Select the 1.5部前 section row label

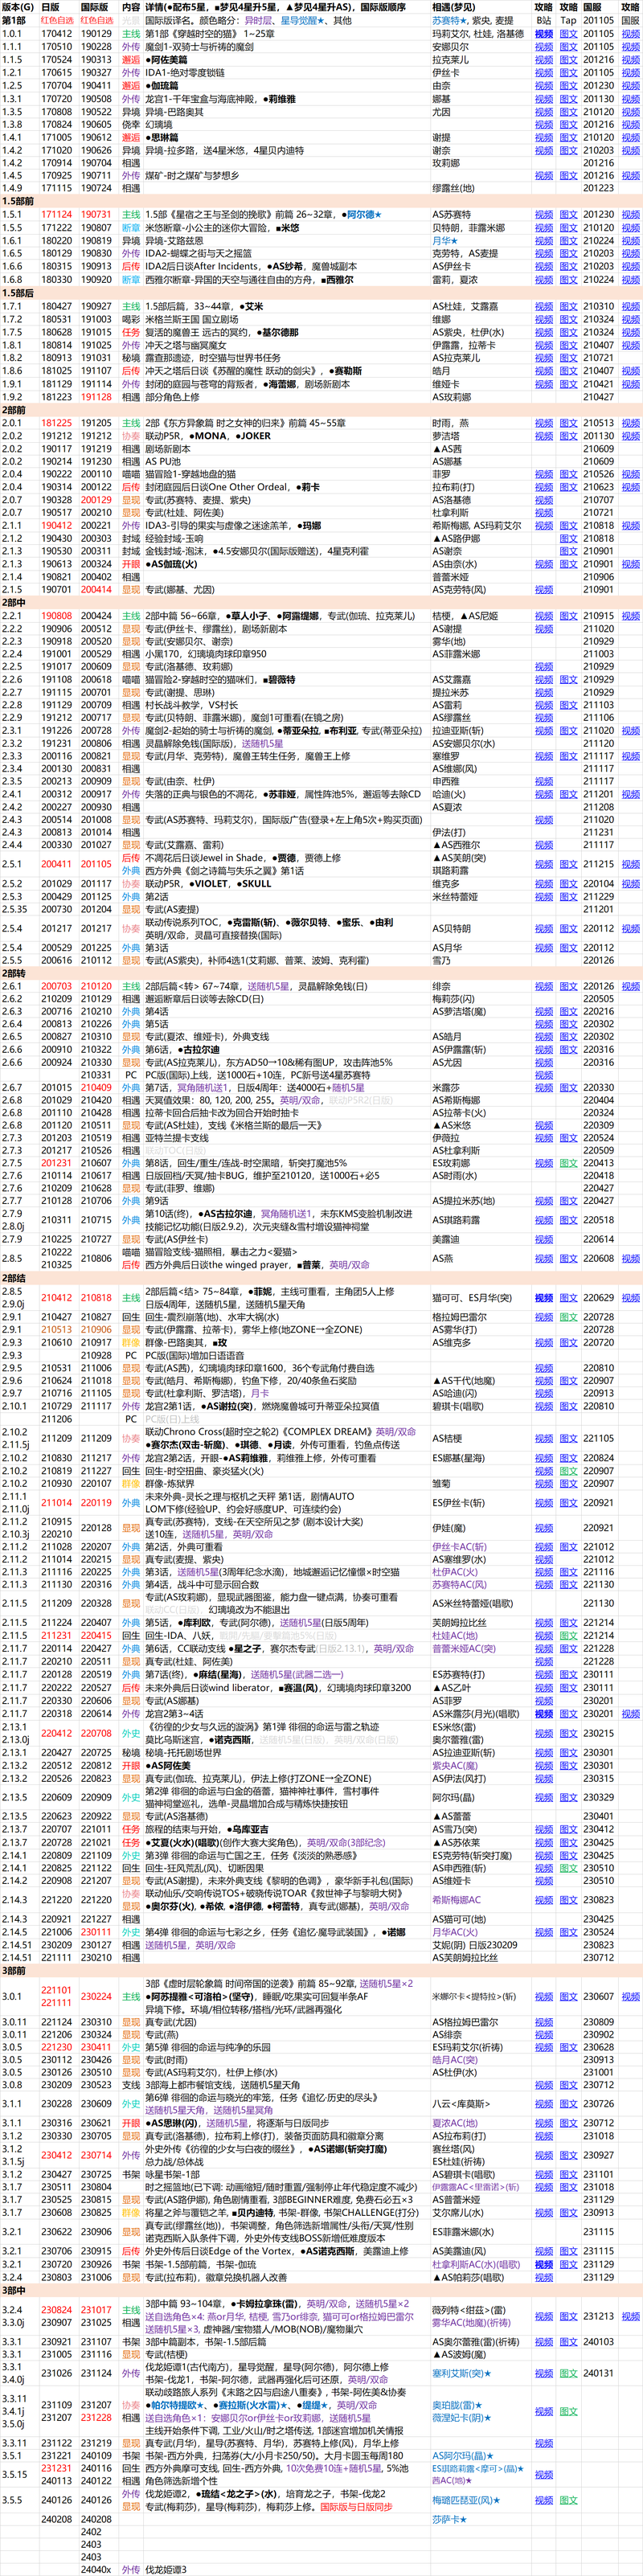tap(18, 201)
